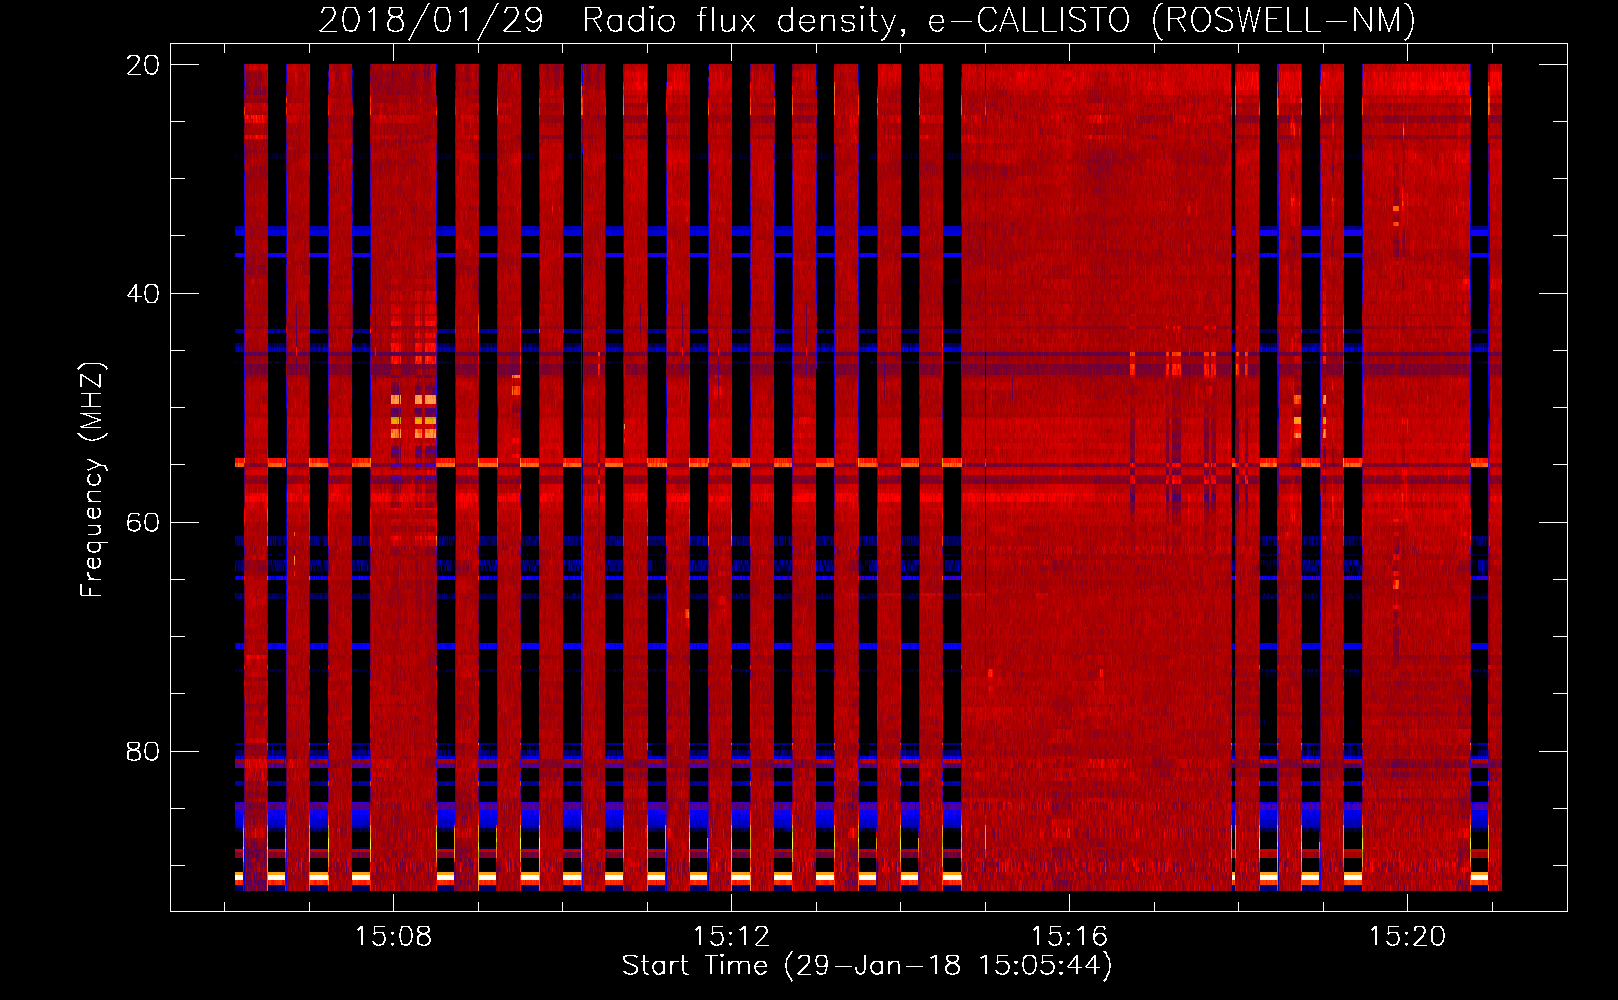Click the 40 frequency tick label
This screenshot has width=1618, height=1000.
142,294
